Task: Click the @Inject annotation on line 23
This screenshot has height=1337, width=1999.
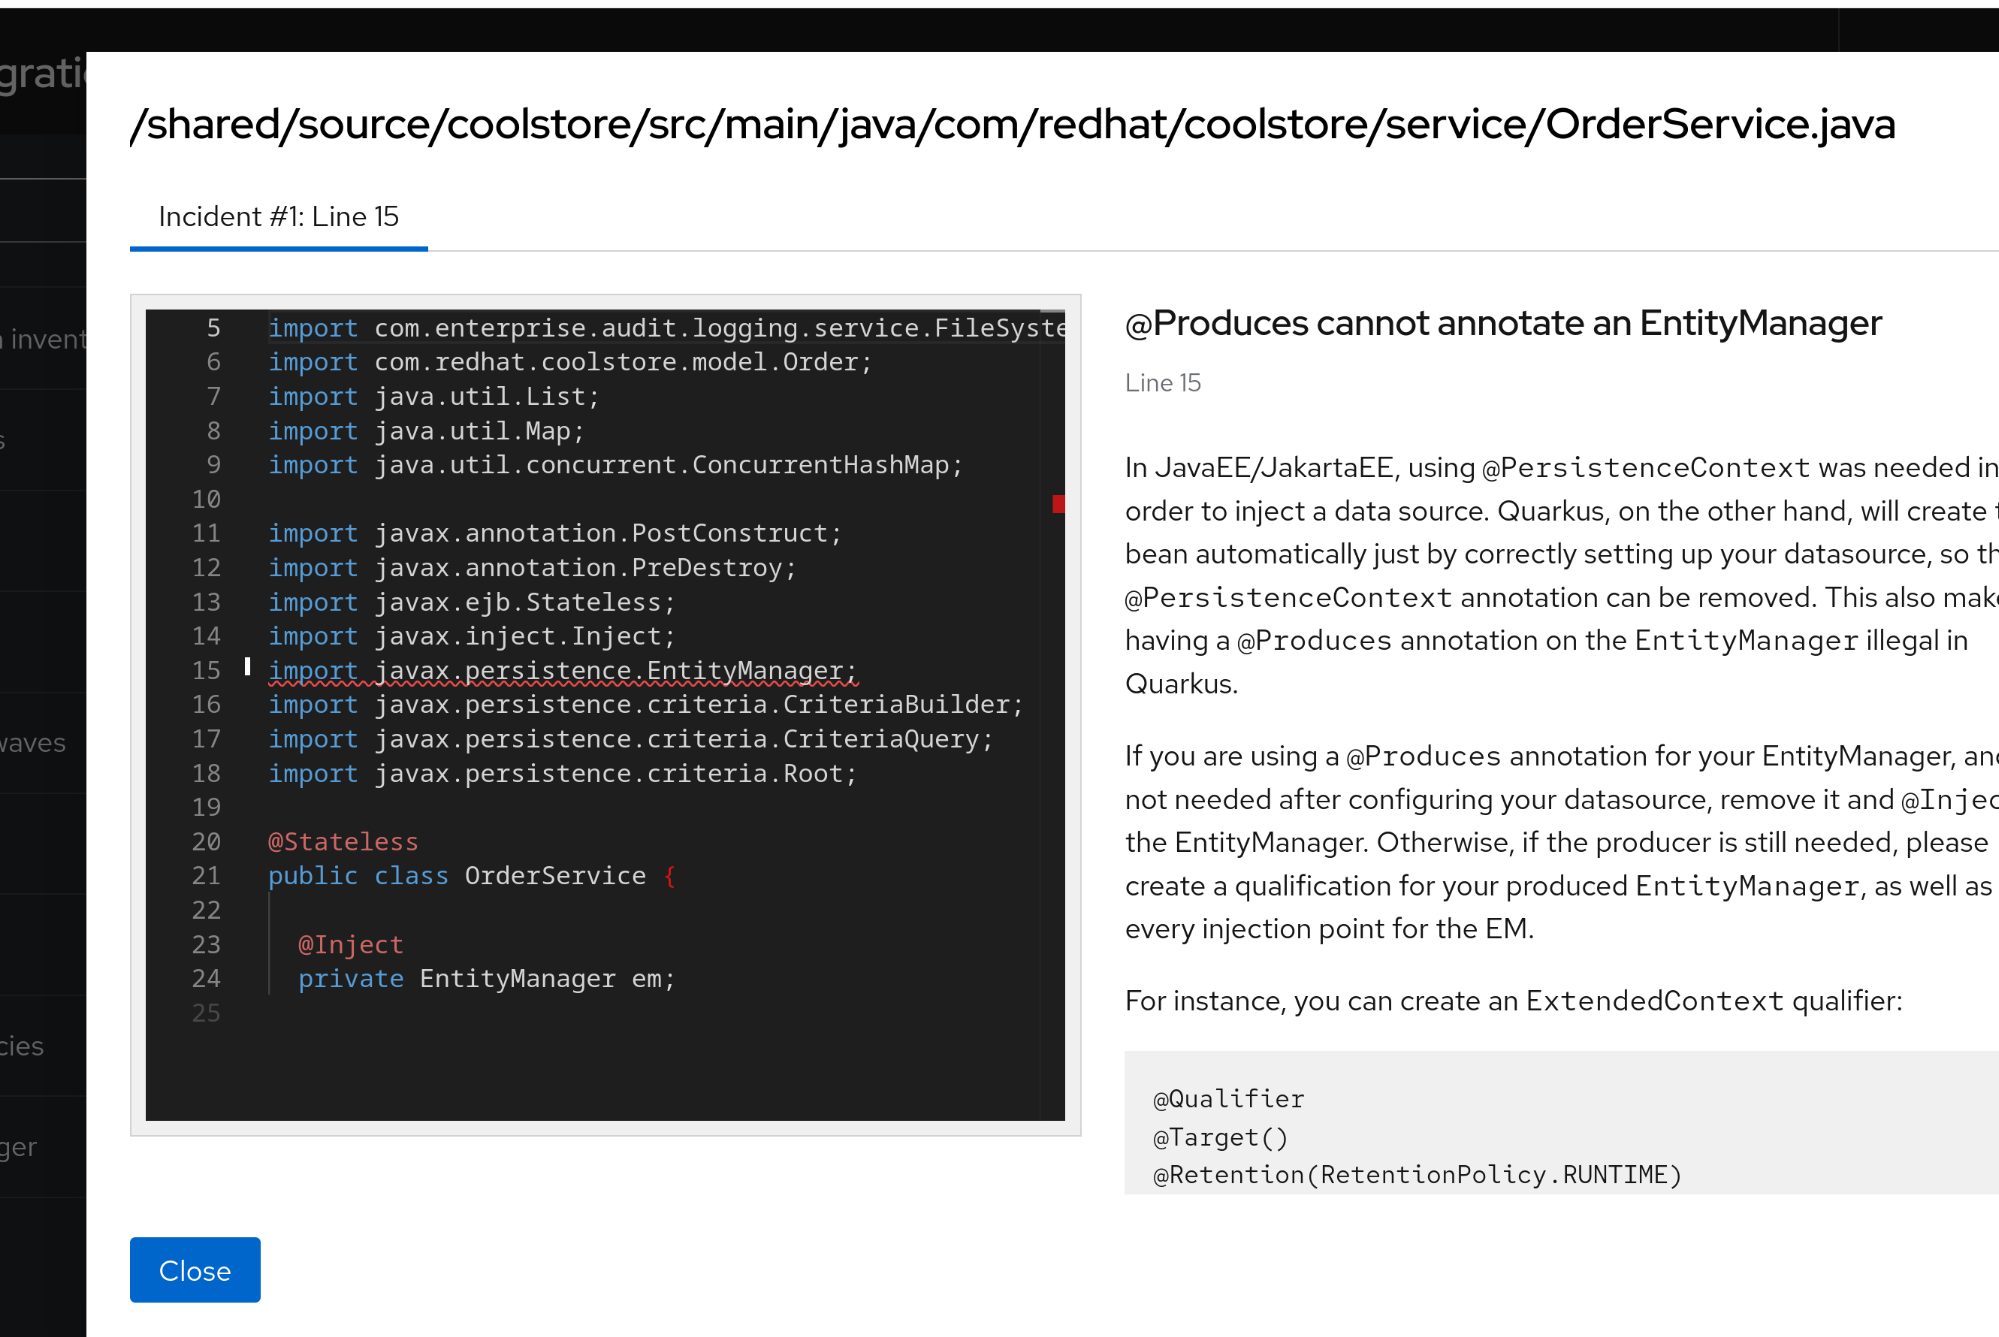Action: [x=350, y=945]
